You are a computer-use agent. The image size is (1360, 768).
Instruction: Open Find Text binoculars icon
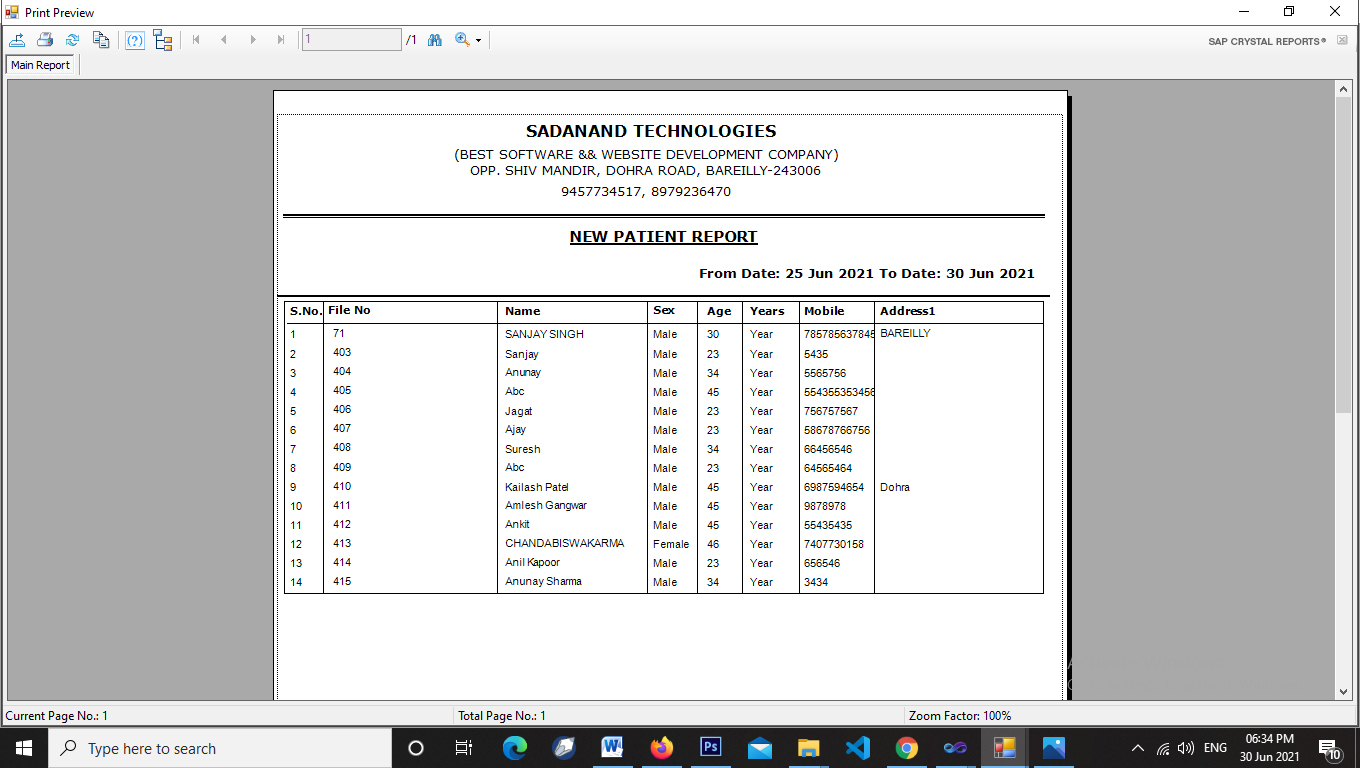tap(435, 40)
